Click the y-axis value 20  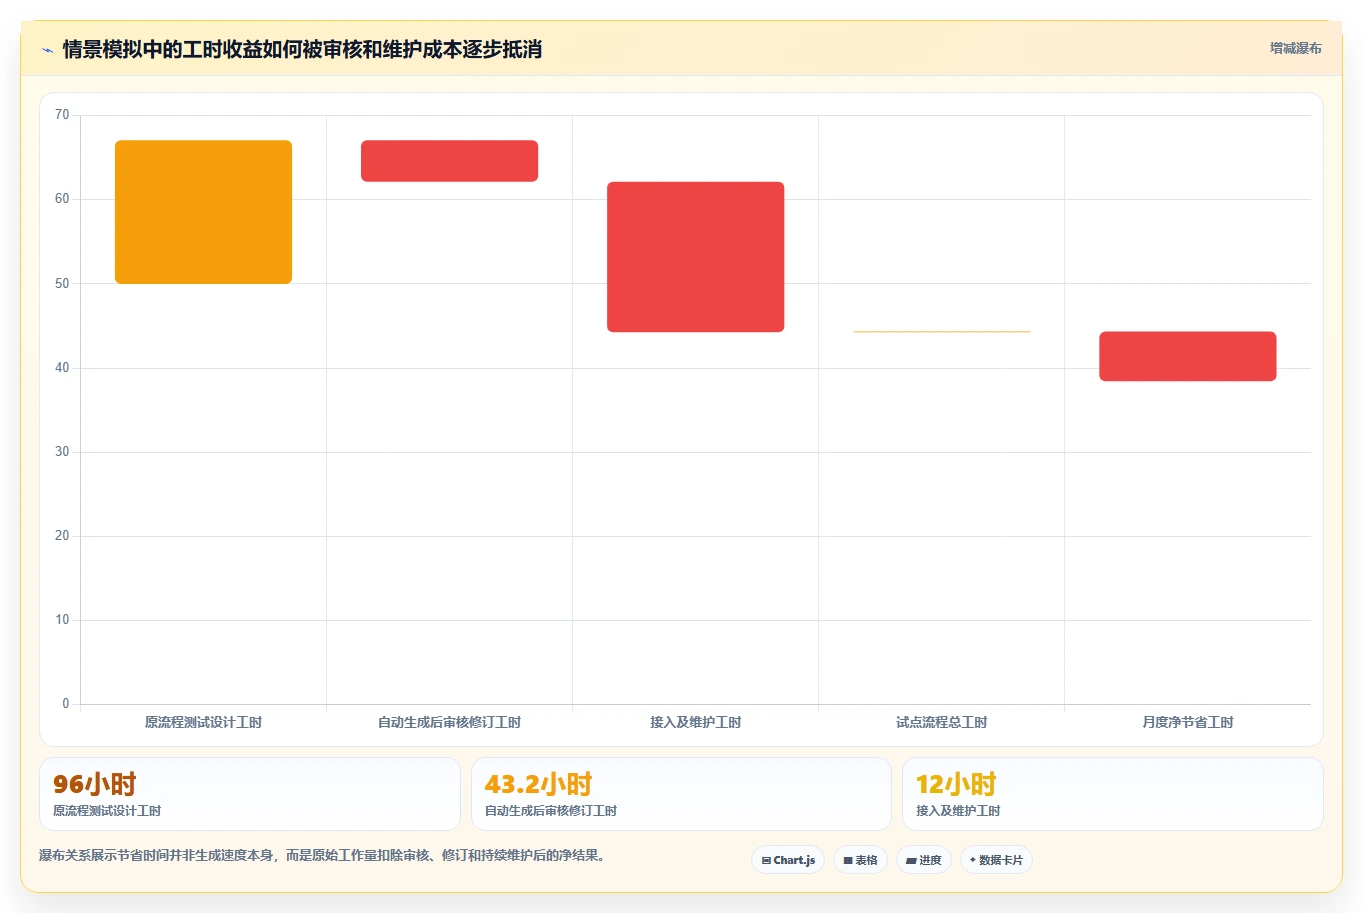(62, 535)
